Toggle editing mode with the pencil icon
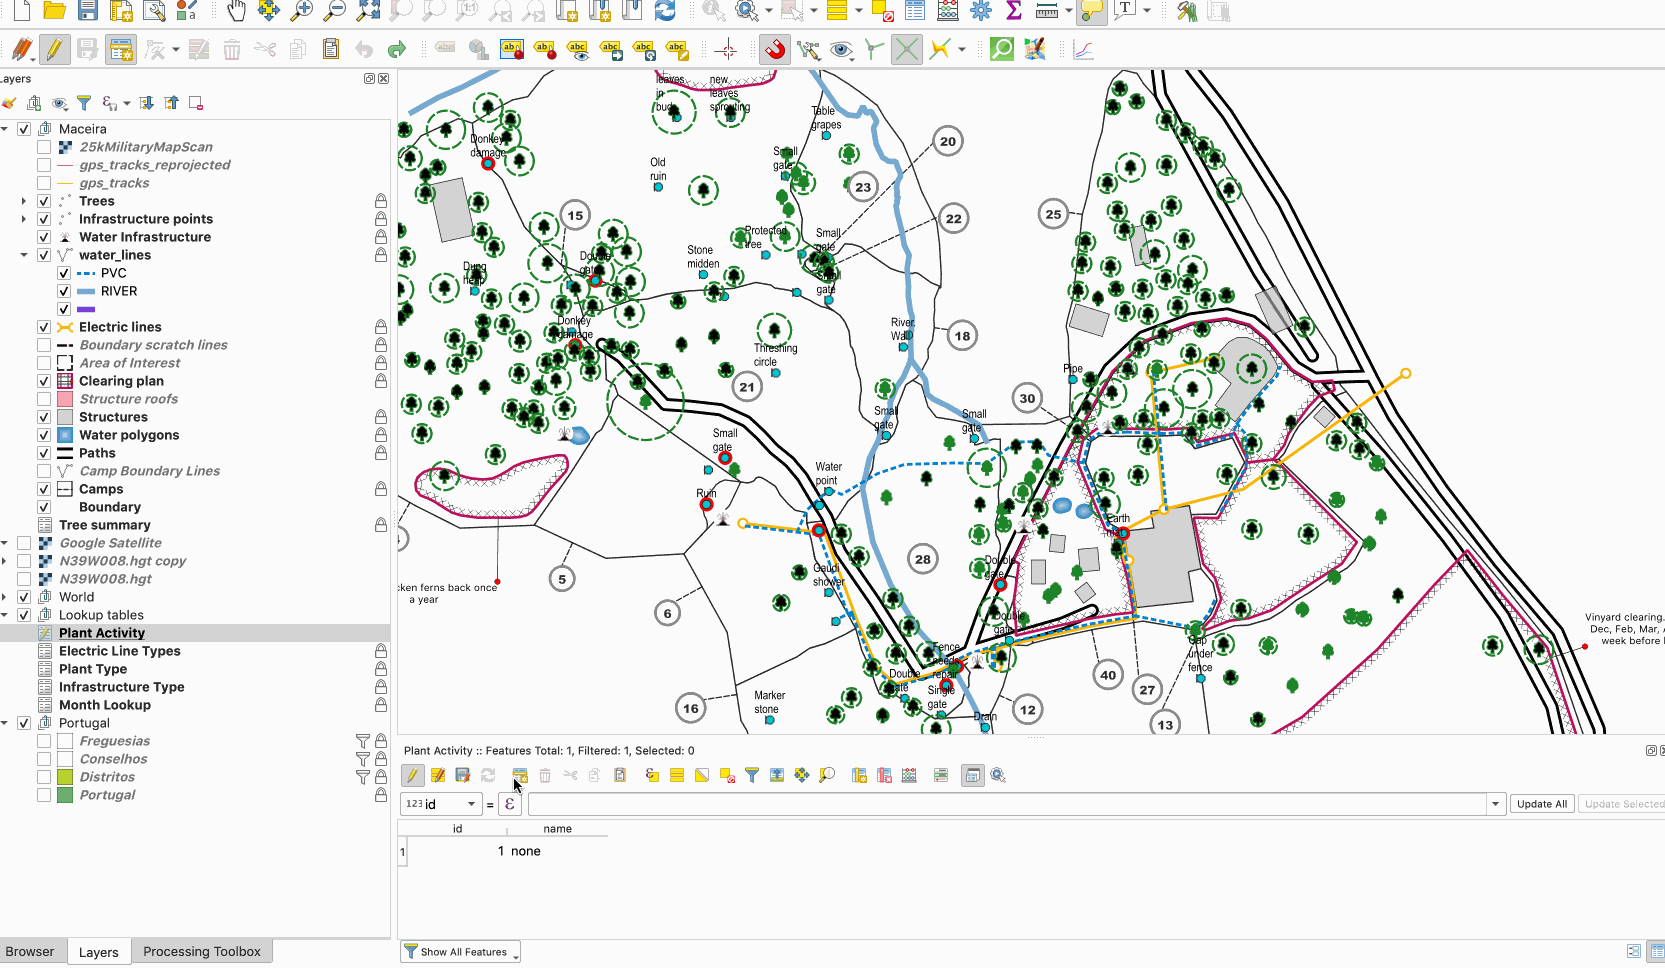This screenshot has width=1665, height=968. pos(413,775)
